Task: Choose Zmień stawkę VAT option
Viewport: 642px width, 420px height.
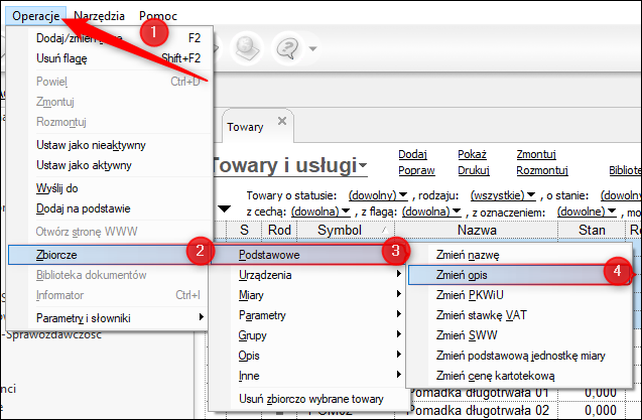Action: tap(519, 315)
